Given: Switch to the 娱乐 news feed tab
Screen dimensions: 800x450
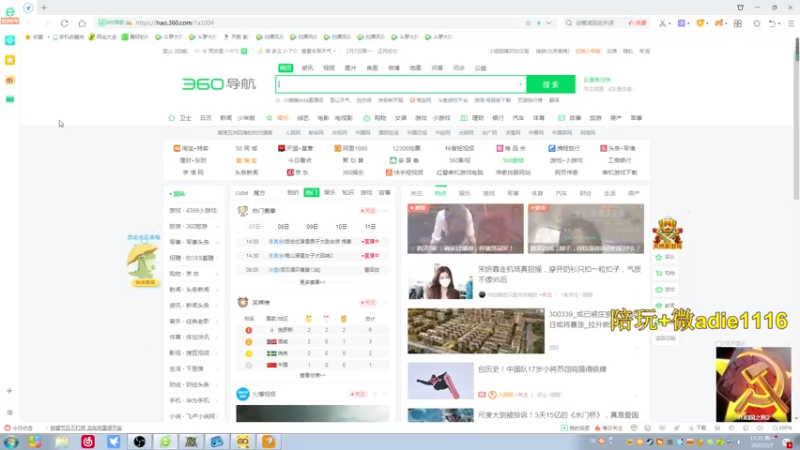Looking at the screenshot, I should [464, 193].
